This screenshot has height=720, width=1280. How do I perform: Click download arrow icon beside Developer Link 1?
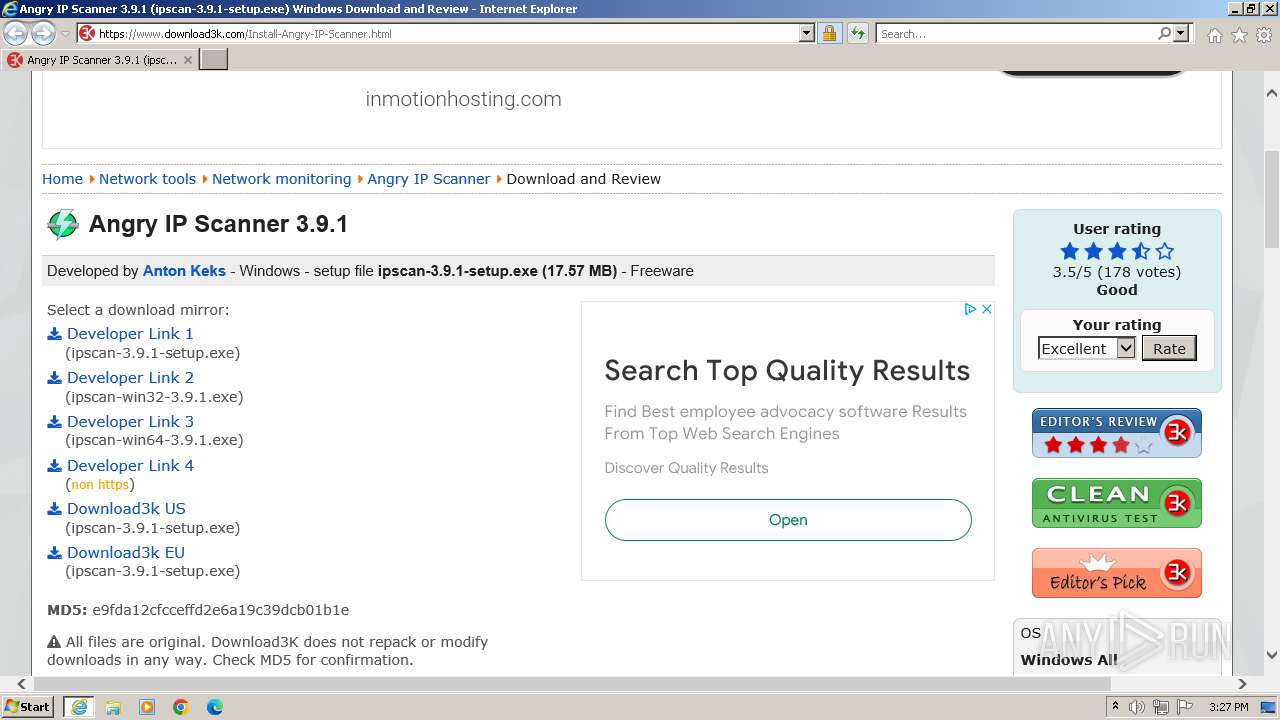[55, 334]
